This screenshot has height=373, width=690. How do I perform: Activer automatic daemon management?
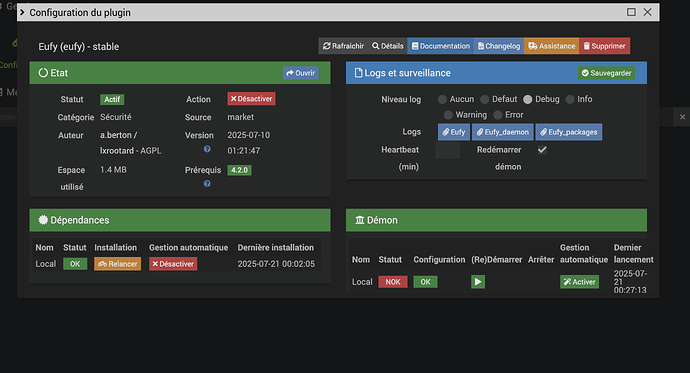tap(580, 282)
